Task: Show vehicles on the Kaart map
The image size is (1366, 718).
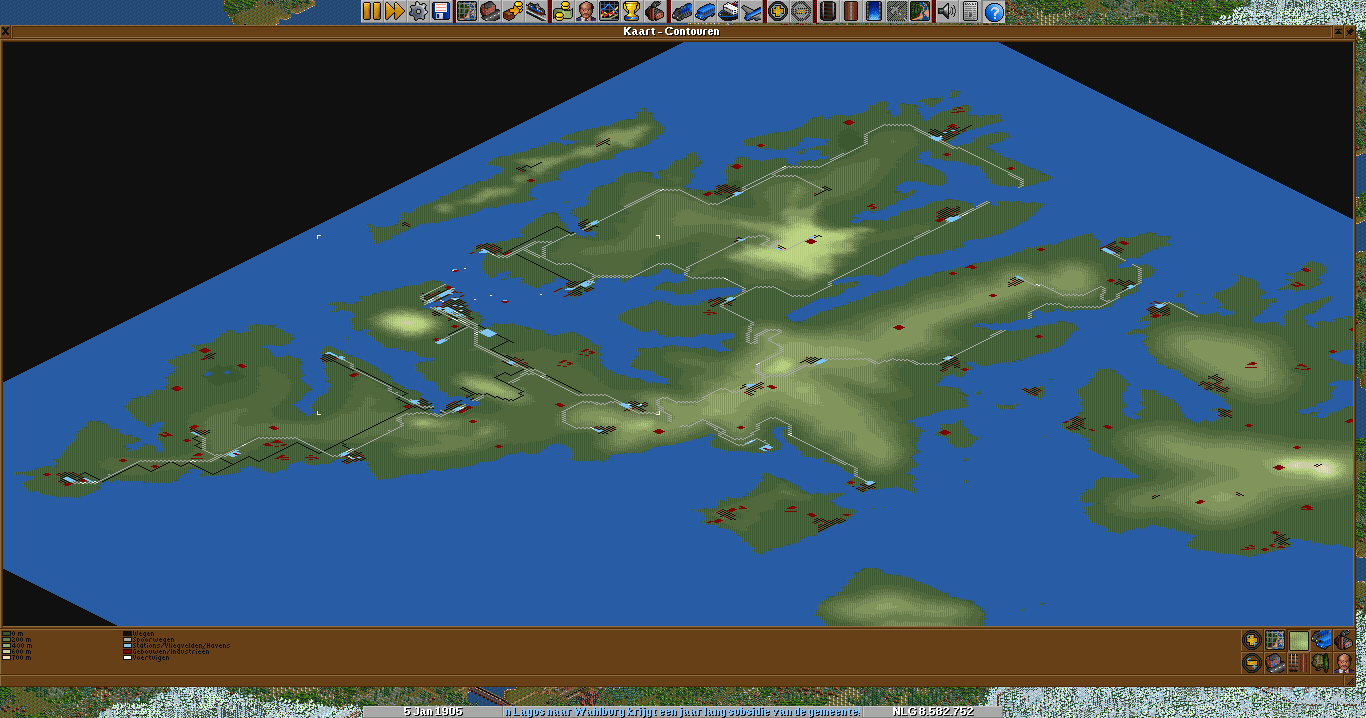Action: click(1321, 640)
